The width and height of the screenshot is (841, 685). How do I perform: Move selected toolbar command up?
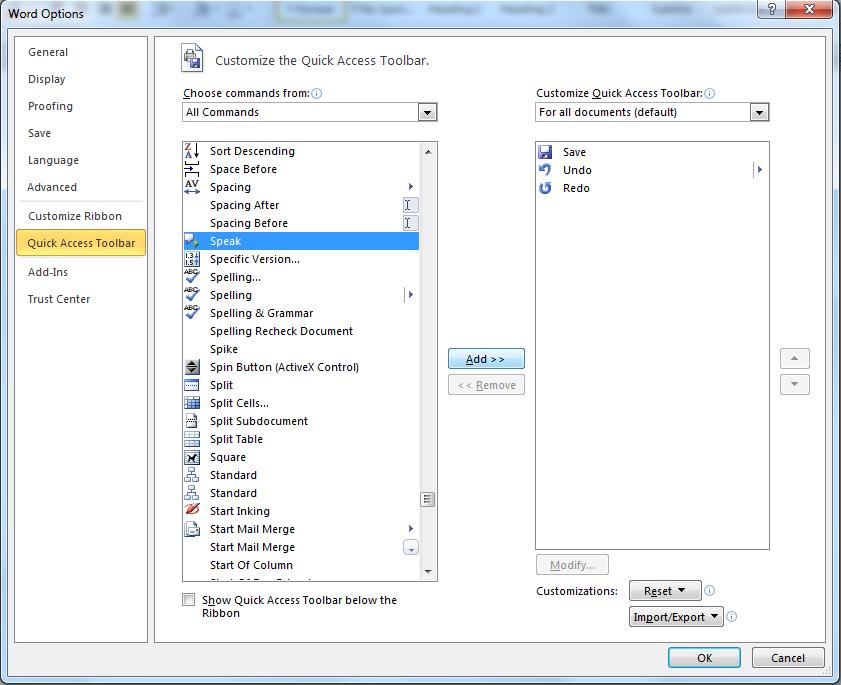click(x=794, y=358)
